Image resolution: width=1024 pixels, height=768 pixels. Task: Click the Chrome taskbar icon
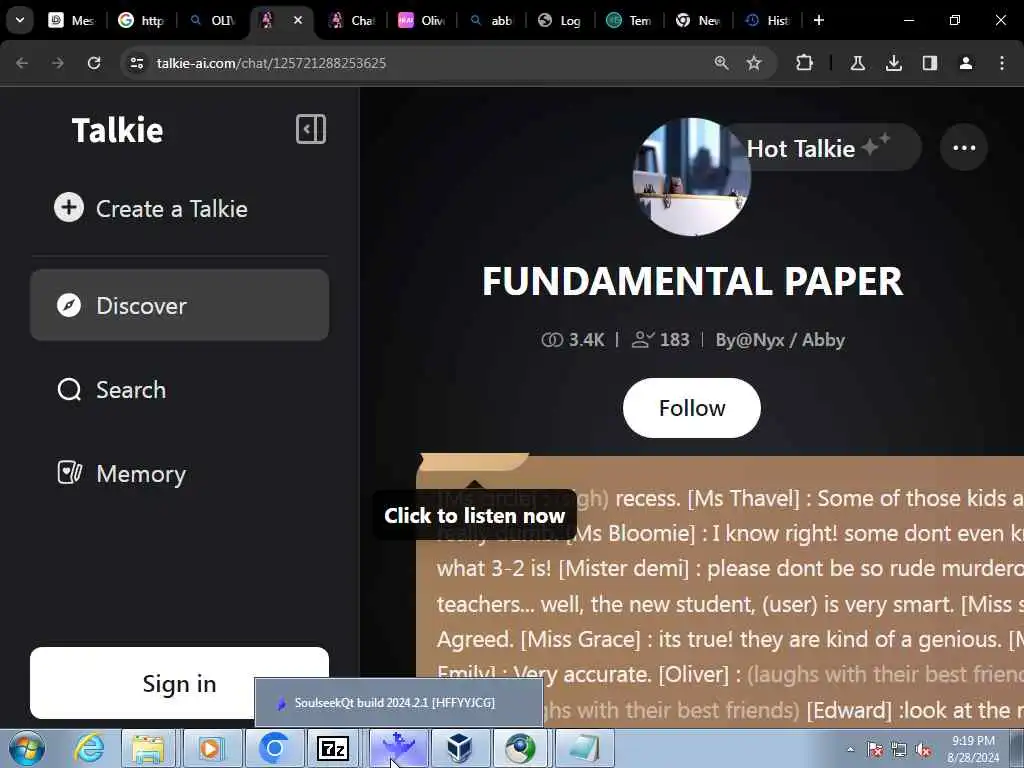pyautogui.click(x=520, y=748)
